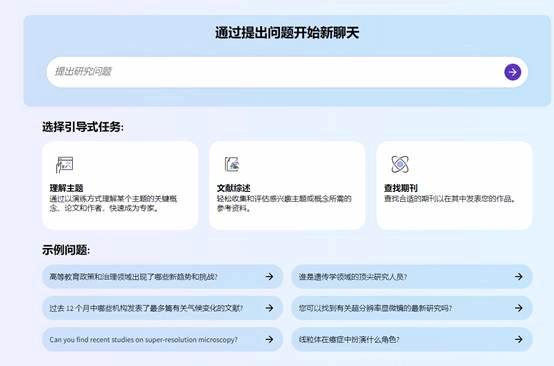Click arrow beside 线粒体 cancer question
The width and height of the screenshot is (554, 366).
click(519, 340)
